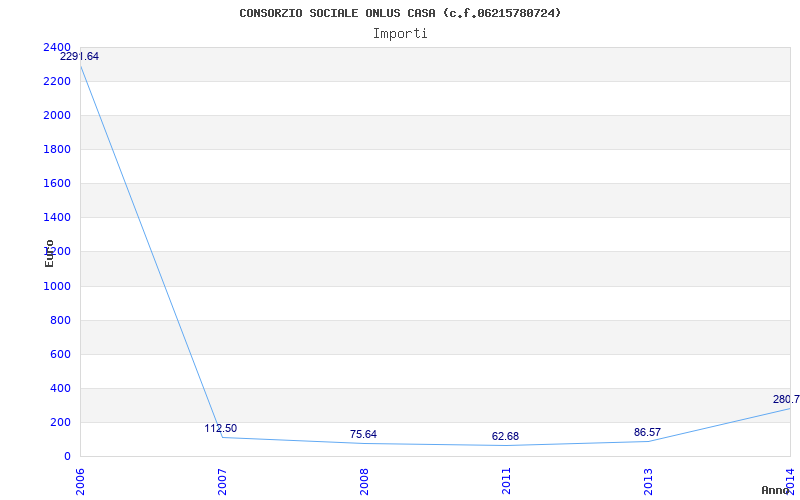Click y-axis tick 2000
Image resolution: width=800 pixels, height=500 pixels.
pyautogui.click(x=57, y=116)
